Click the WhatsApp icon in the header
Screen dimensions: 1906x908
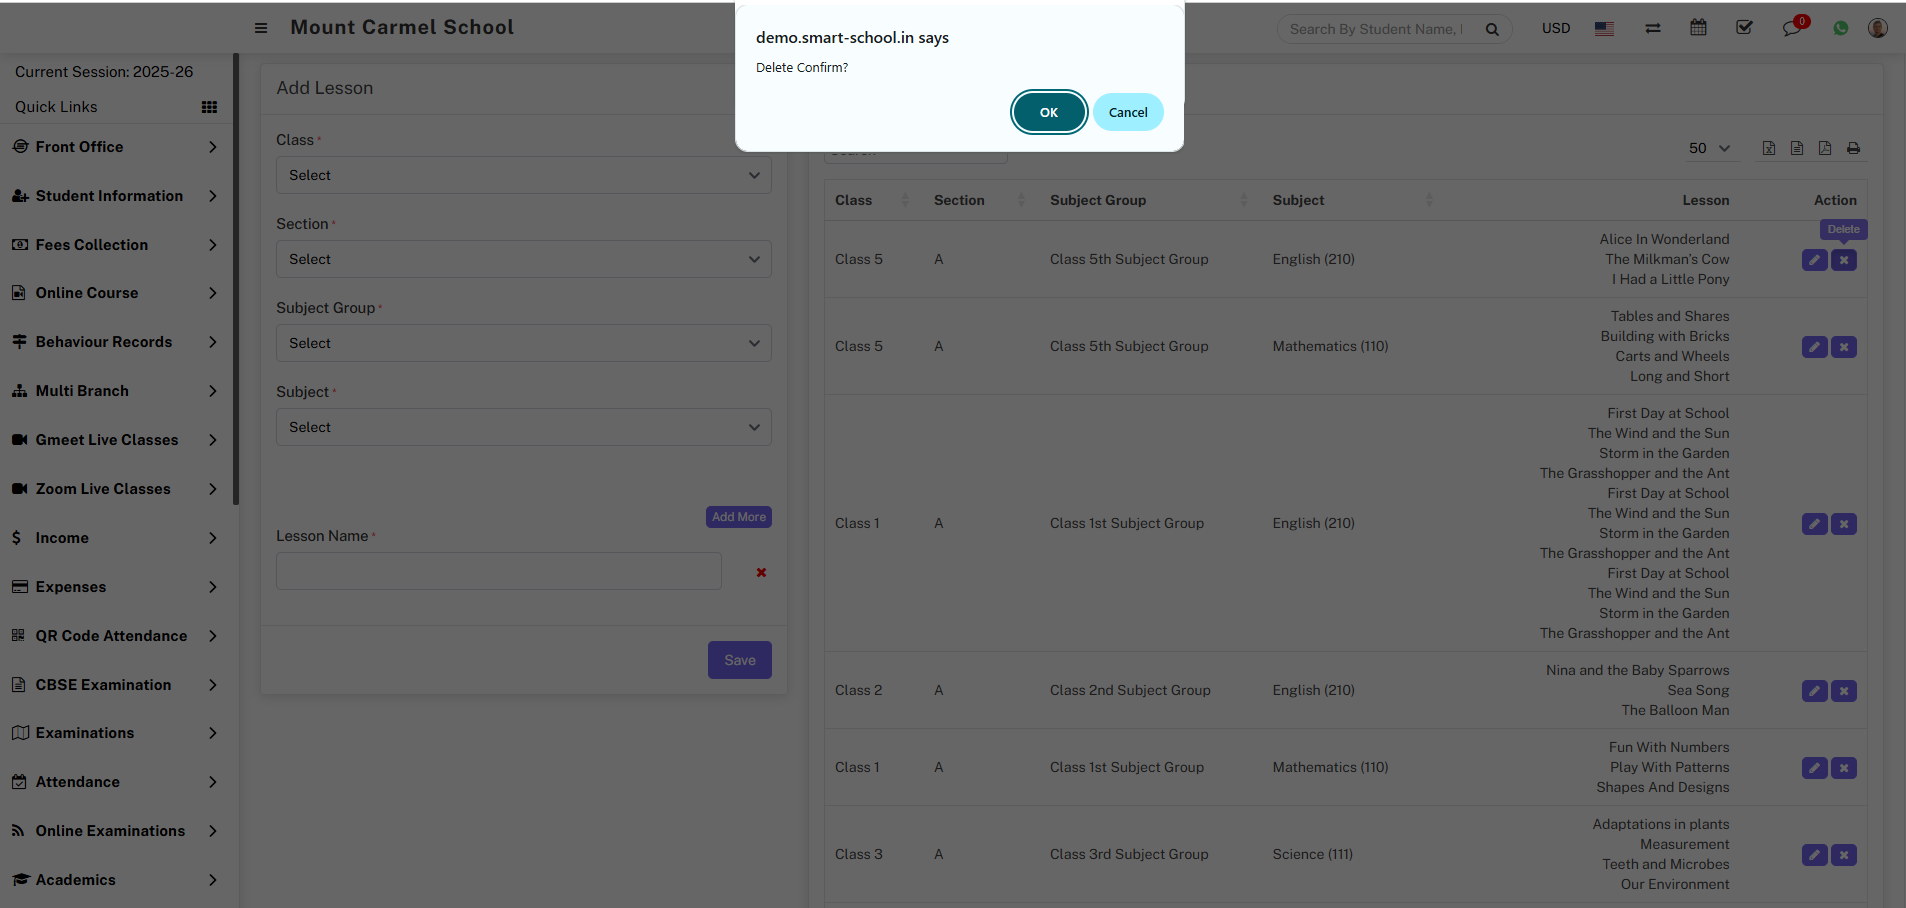click(1840, 28)
